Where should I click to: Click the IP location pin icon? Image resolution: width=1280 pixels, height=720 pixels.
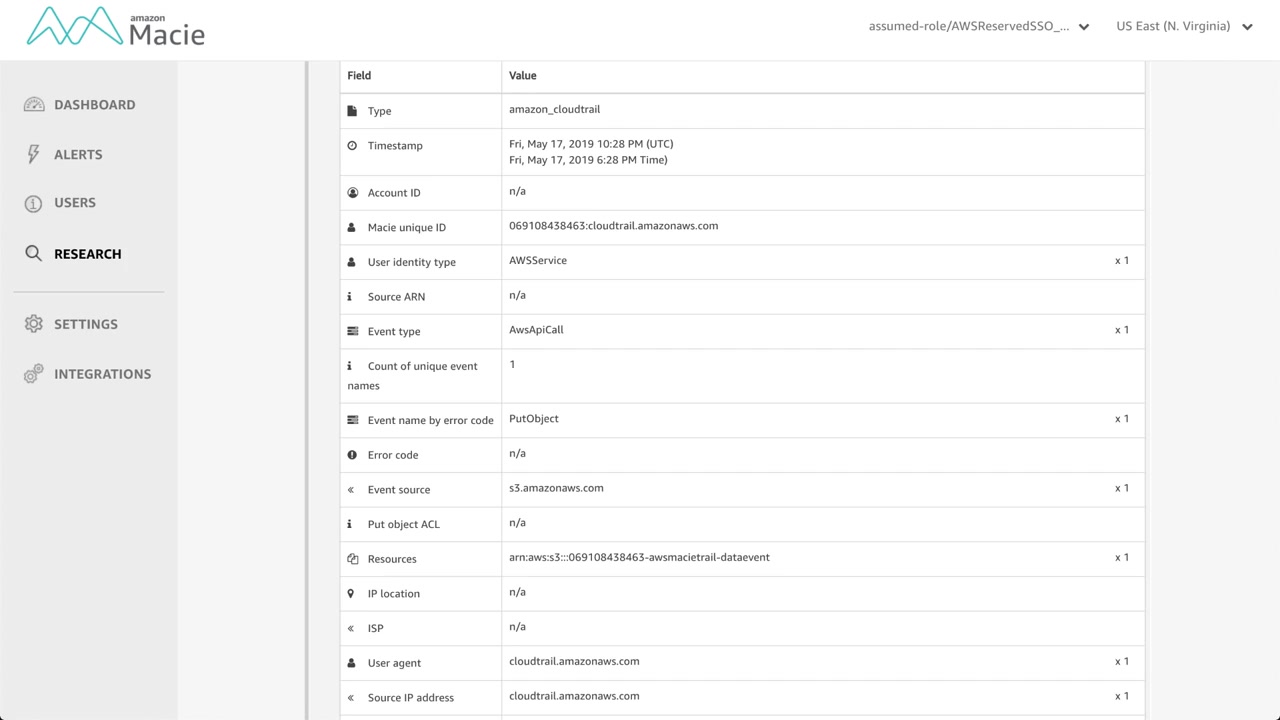click(x=351, y=594)
